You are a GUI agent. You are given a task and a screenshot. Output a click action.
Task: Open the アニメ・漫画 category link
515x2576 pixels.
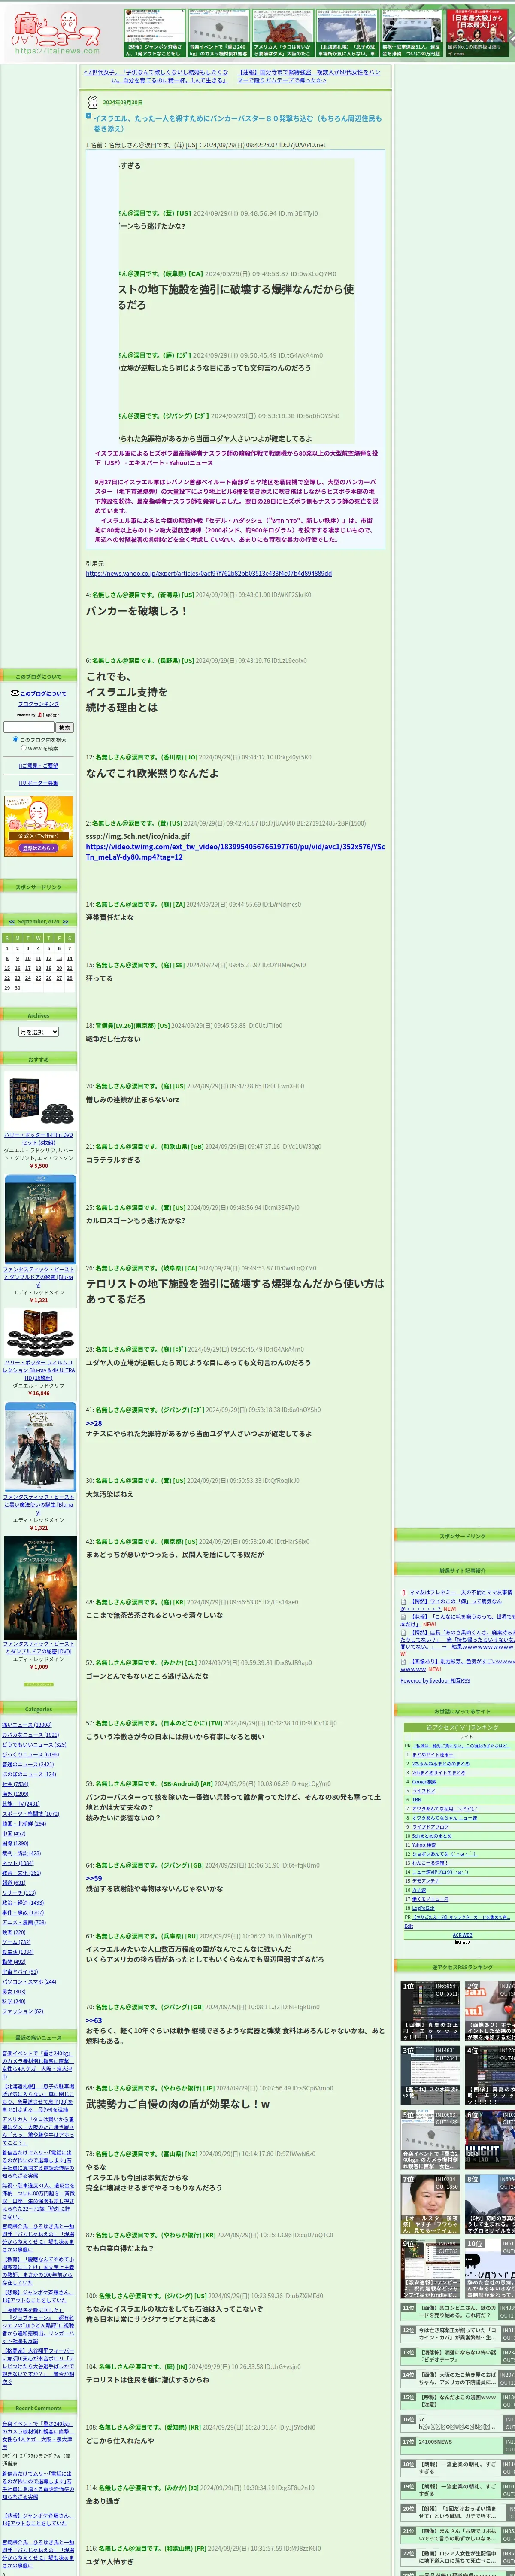pyautogui.click(x=24, y=1923)
